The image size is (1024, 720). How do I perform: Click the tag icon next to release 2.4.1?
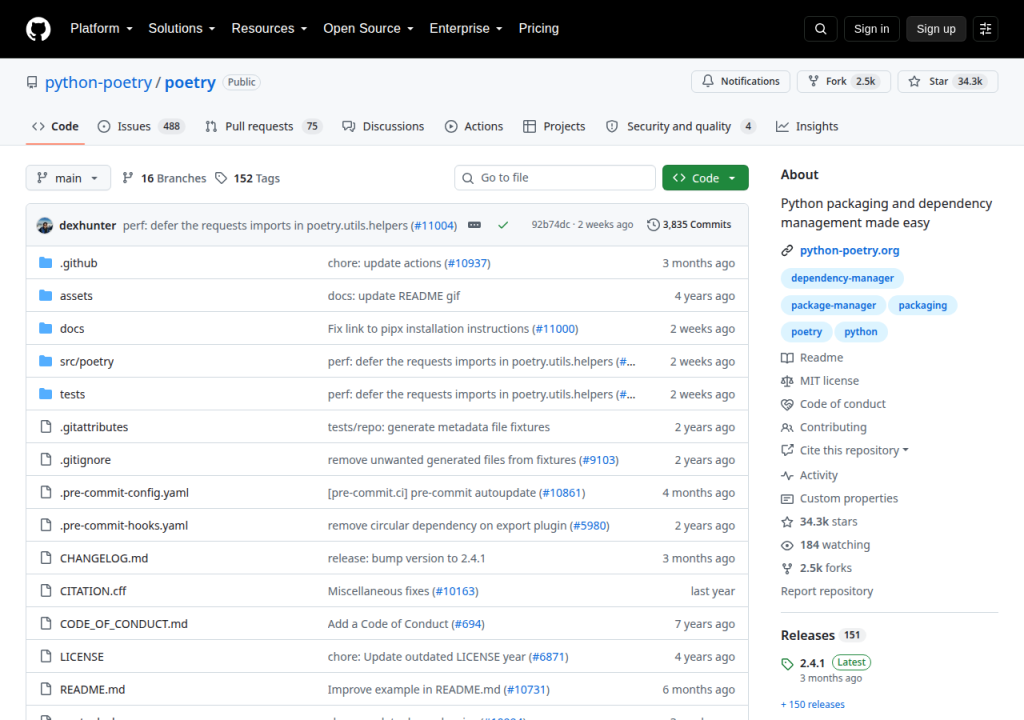tap(787, 664)
